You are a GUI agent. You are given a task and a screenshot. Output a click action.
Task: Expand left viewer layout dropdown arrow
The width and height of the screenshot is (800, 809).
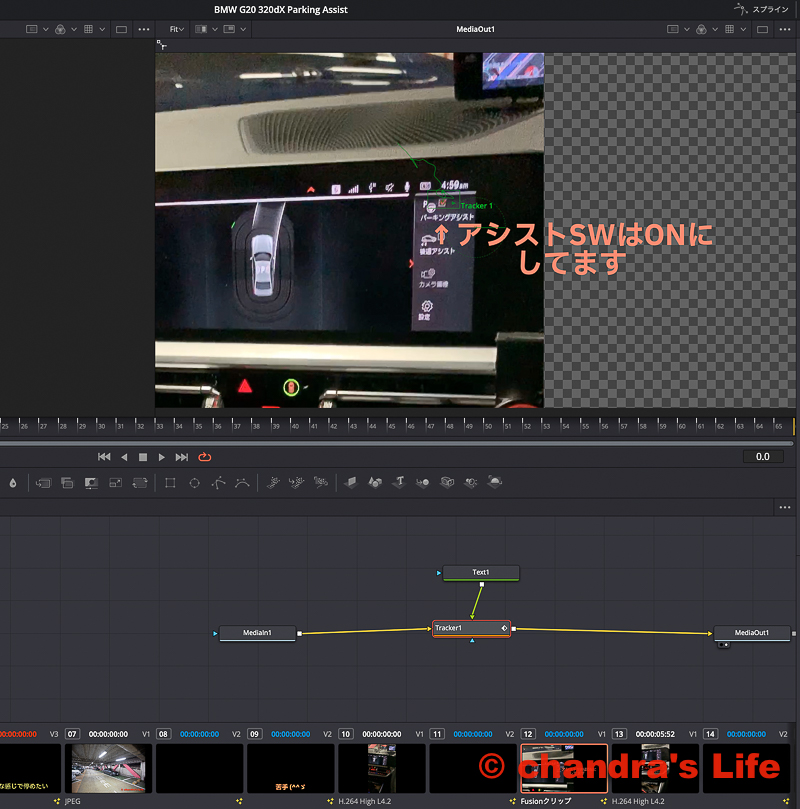[x=45, y=29]
